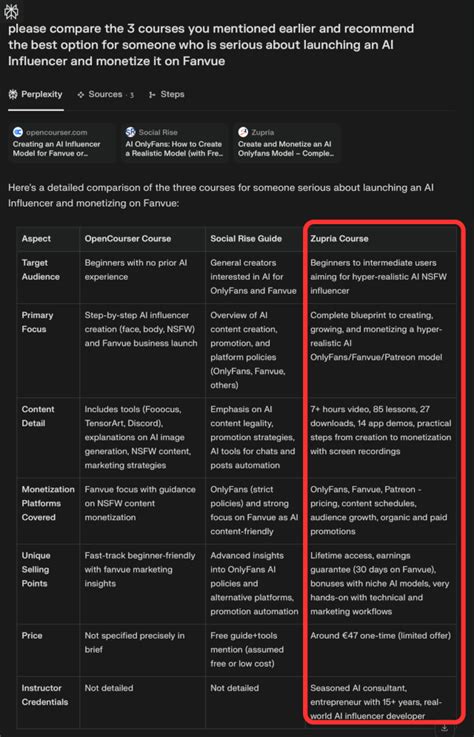Open the Social Rise source card
This screenshot has height=737, width=474.
(x=174, y=143)
